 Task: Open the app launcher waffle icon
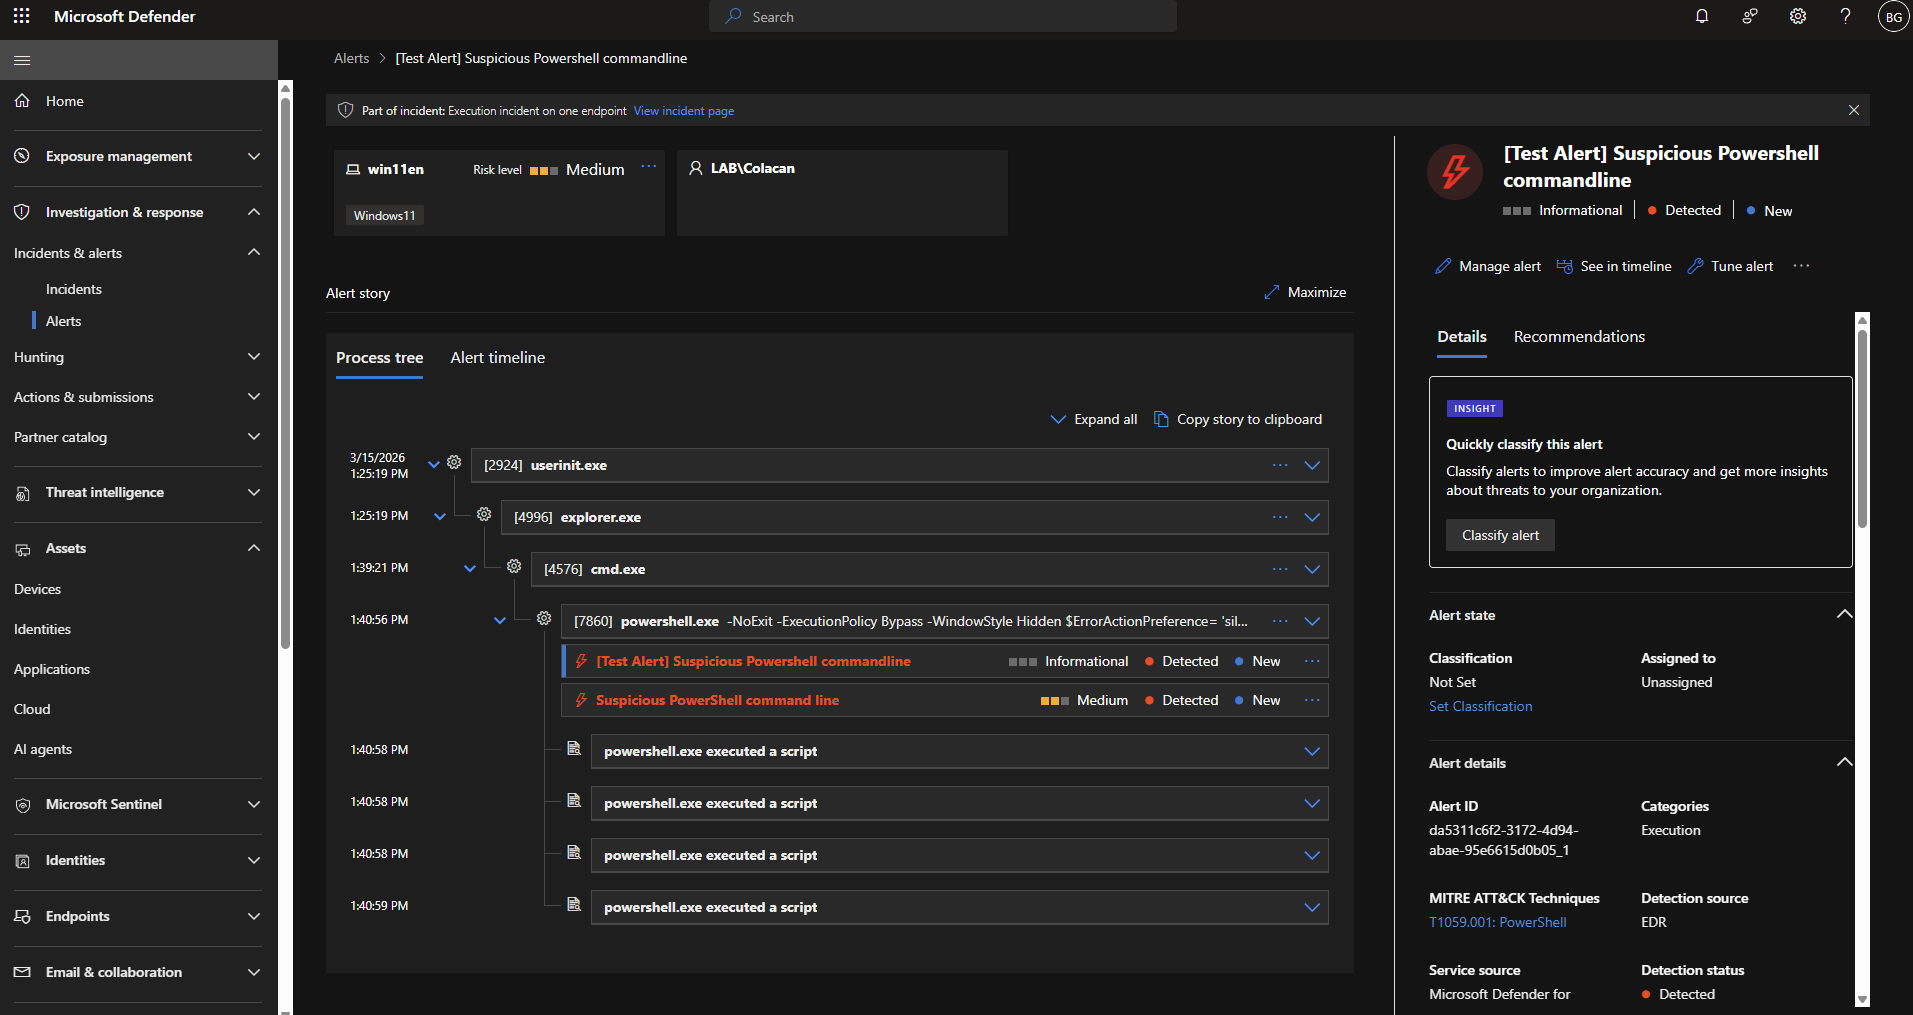point(21,16)
